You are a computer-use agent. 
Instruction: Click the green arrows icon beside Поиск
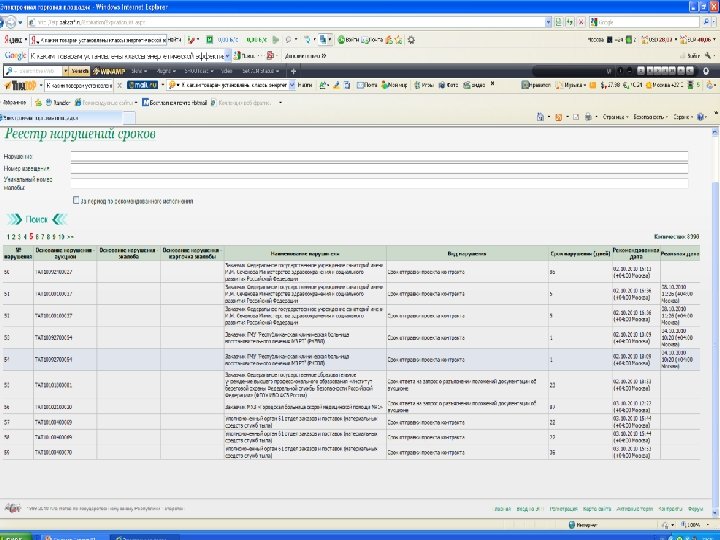(15, 218)
